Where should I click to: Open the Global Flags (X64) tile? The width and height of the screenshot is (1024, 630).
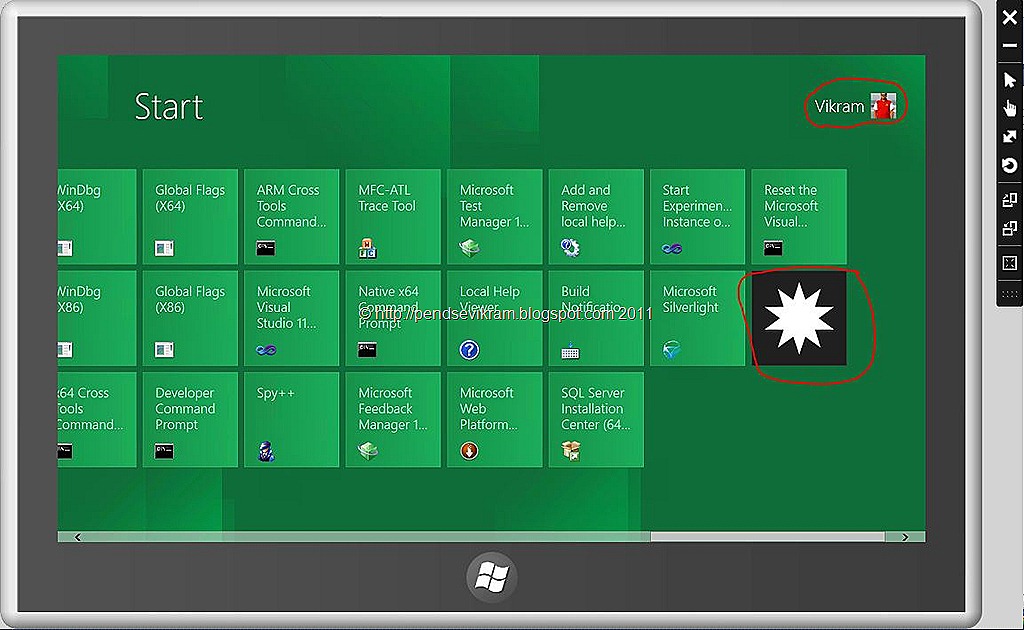(190, 217)
